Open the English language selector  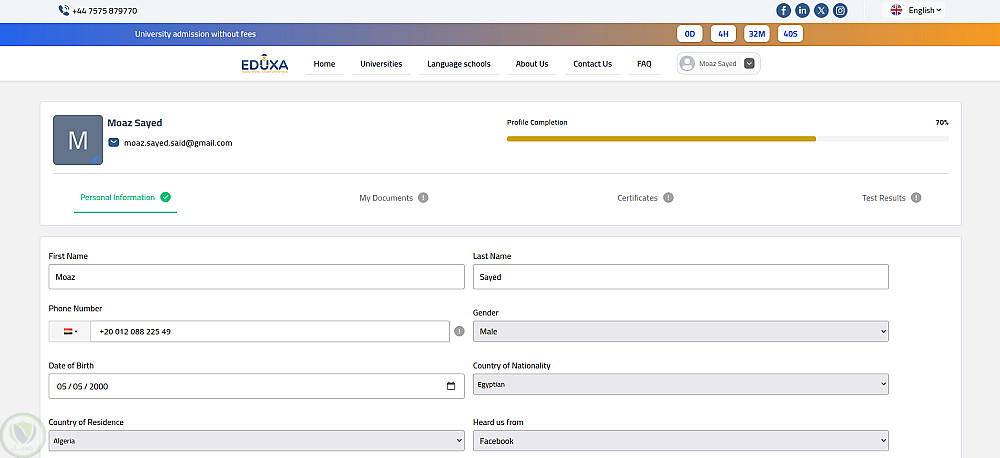(916, 10)
